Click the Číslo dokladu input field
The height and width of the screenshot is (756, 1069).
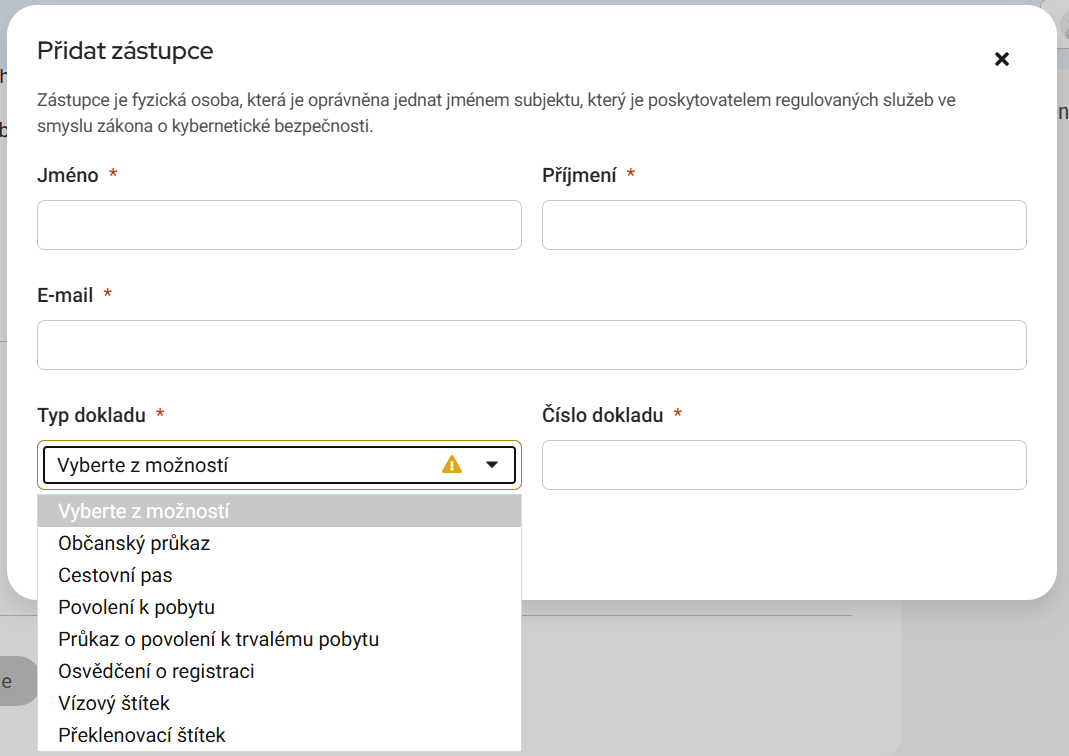point(784,465)
